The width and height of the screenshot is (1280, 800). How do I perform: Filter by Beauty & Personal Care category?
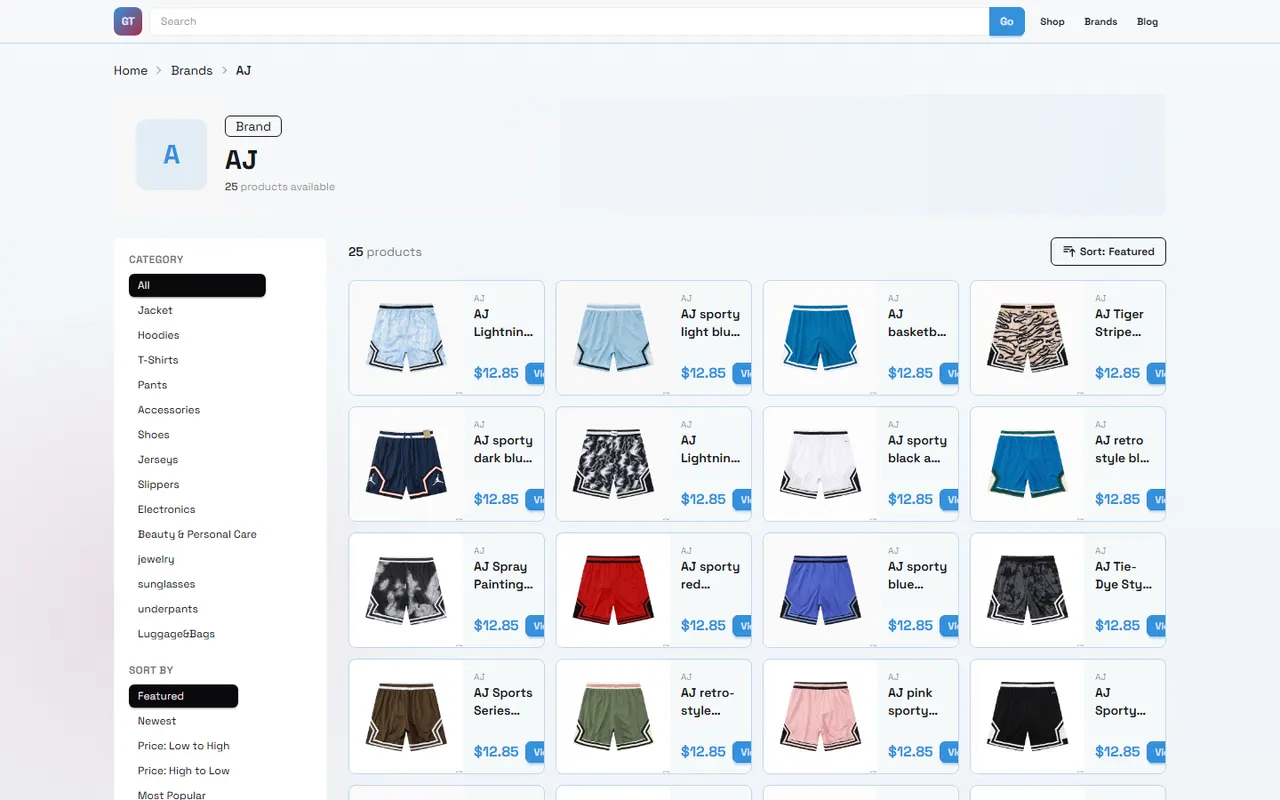click(x=197, y=534)
